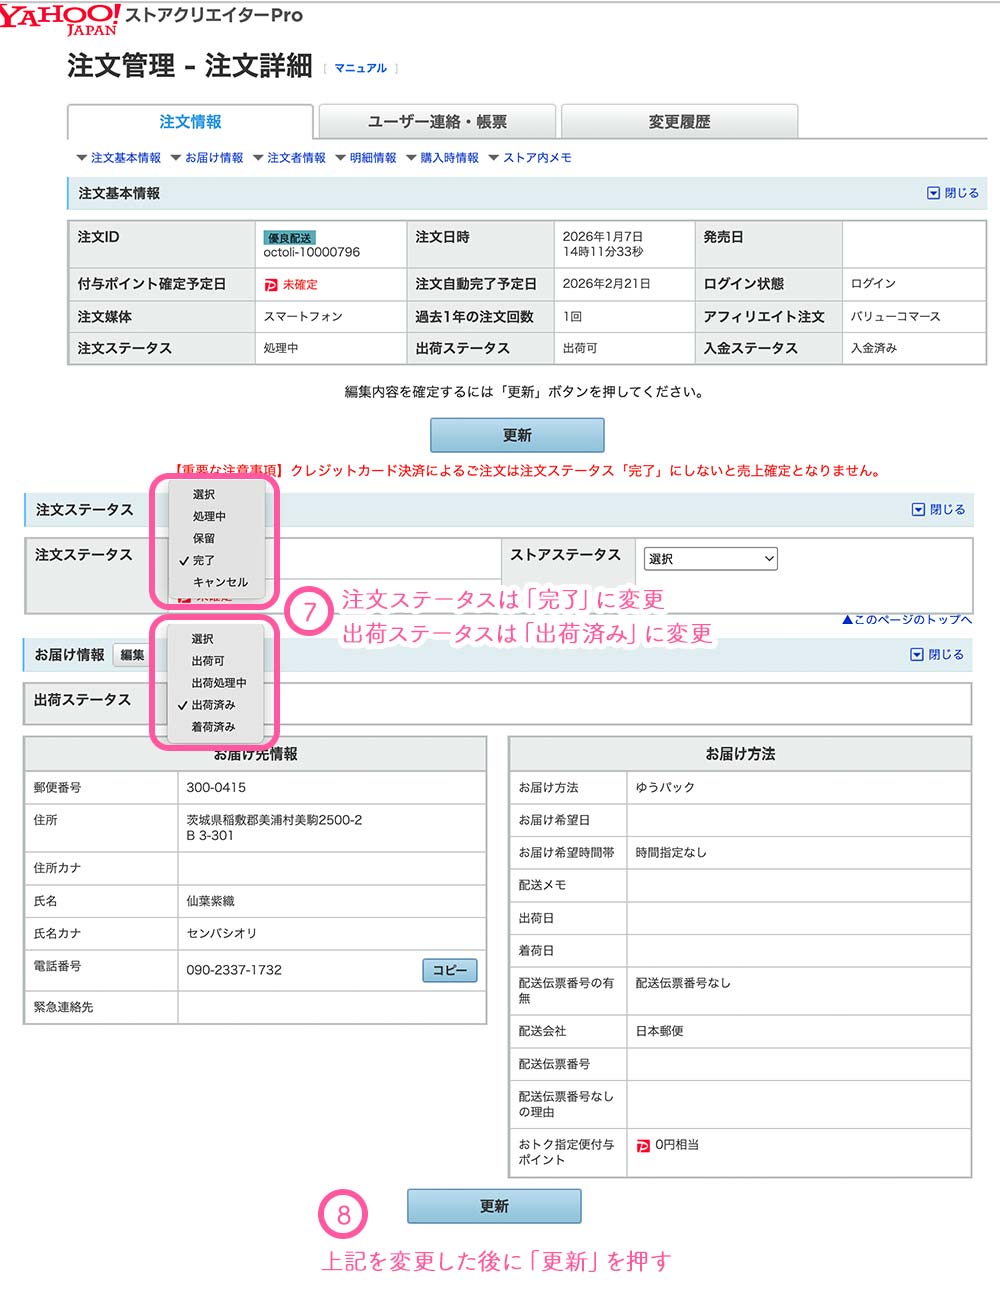Choose 出荷済み in the shipping status list
1000x1294 pixels.
(x=213, y=705)
